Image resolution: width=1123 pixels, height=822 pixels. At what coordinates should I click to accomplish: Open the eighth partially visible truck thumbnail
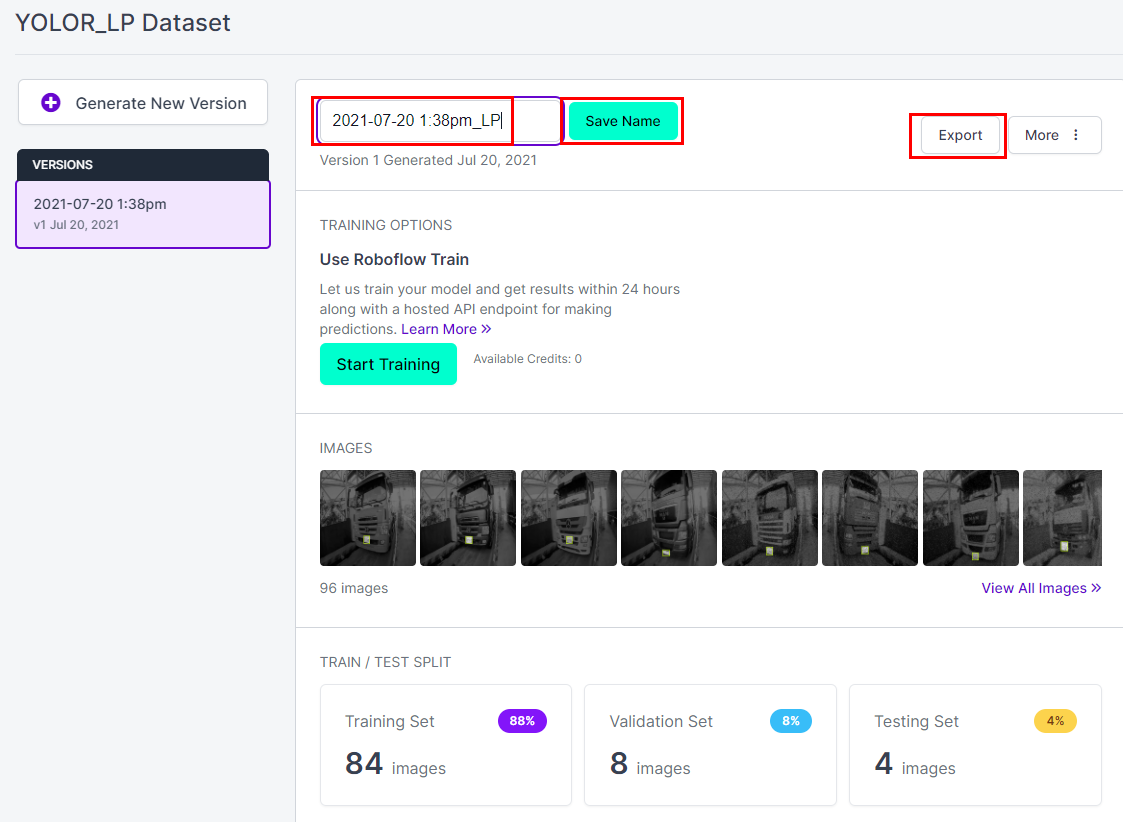1062,518
